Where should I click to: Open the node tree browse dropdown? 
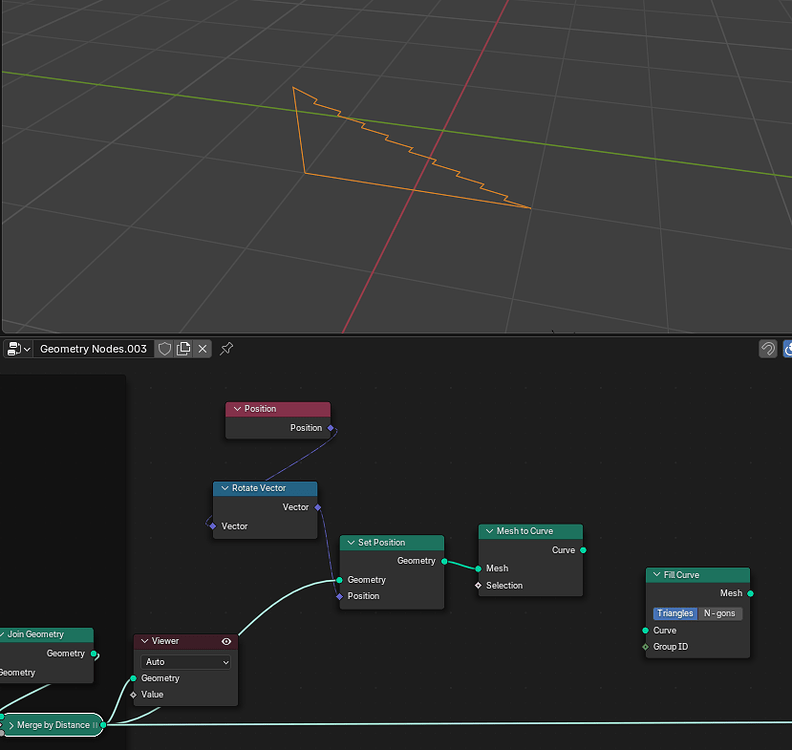(19, 349)
